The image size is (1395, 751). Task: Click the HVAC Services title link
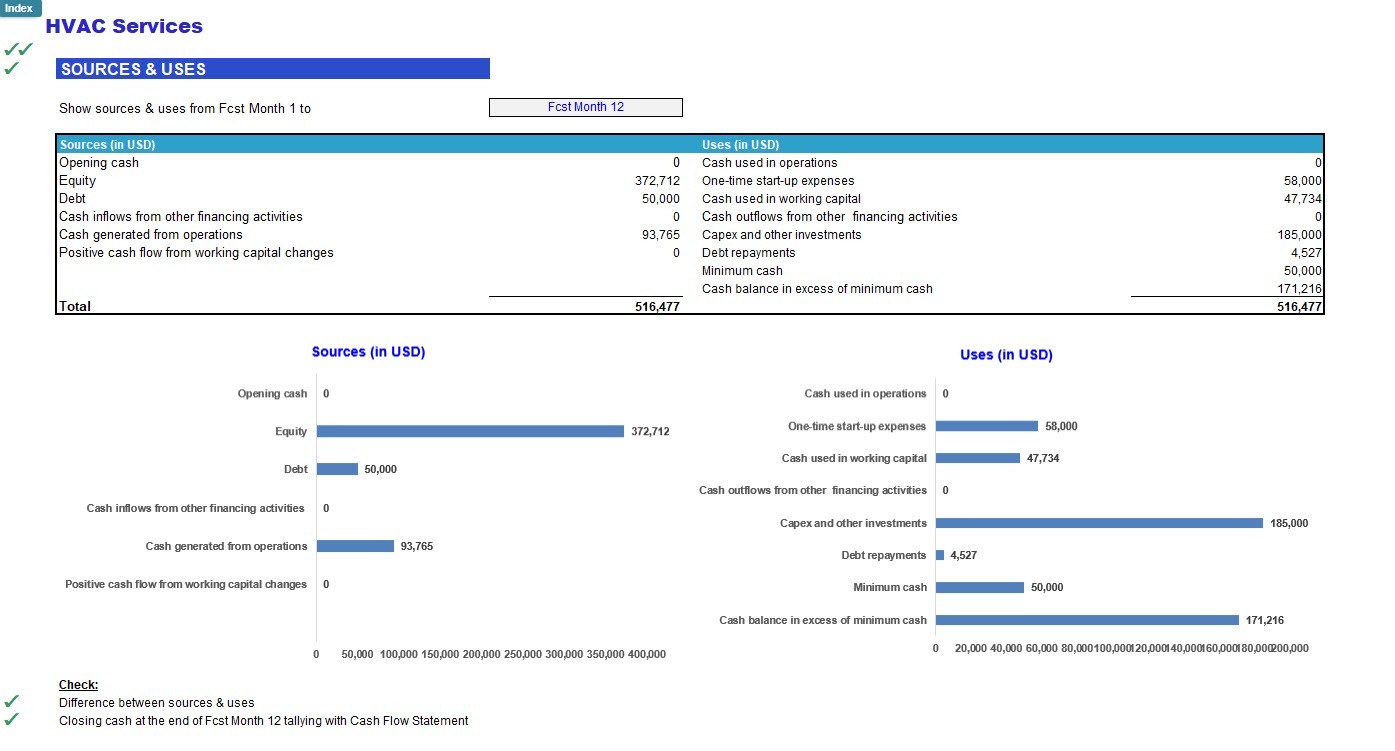click(x=124, y=26)
